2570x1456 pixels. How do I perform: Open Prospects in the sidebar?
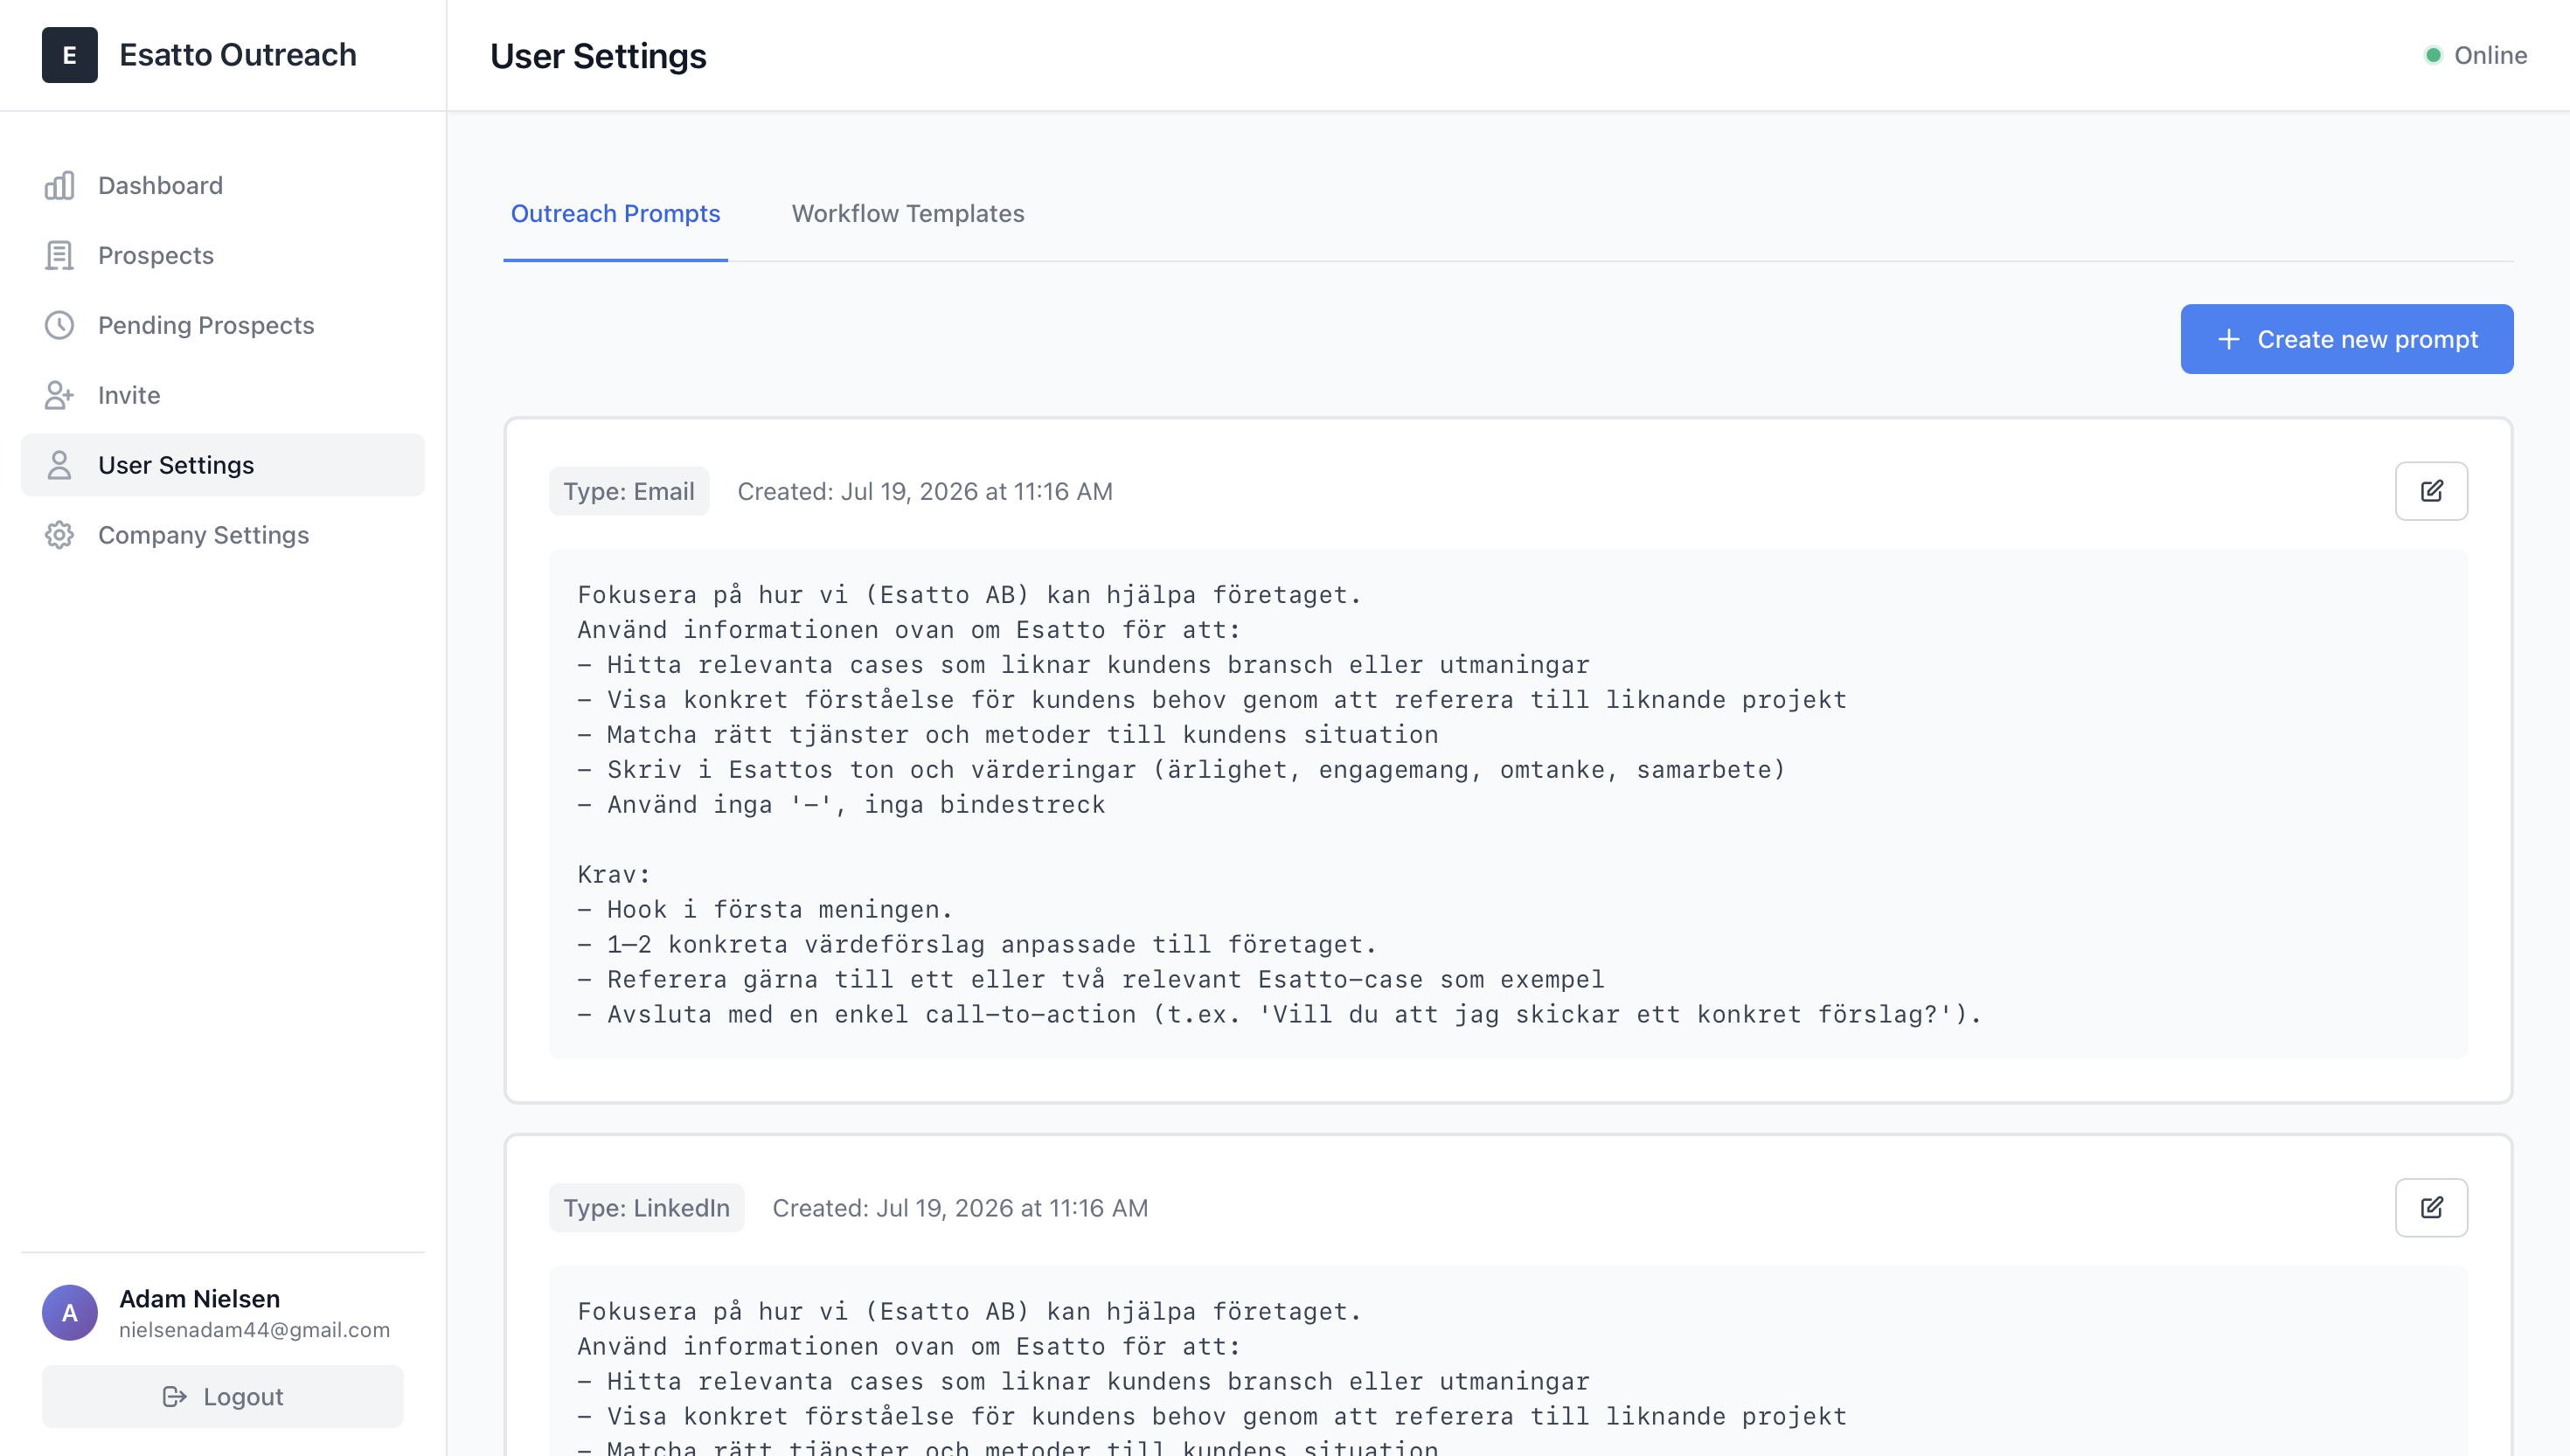point(222,255)
